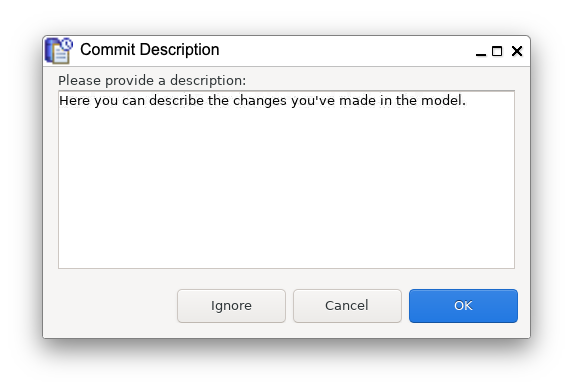Screen dimensions: 576x382
Task: Close the Commit Description dialog
Action: point(517,51)
